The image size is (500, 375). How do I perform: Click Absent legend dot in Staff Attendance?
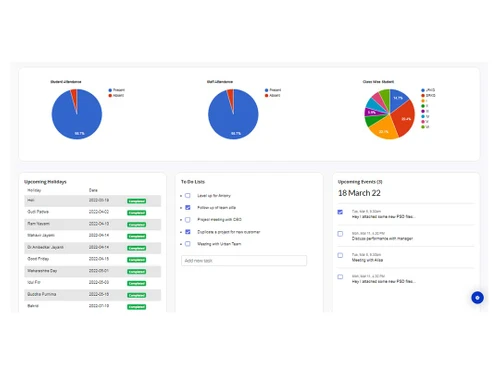(x=266, y=95)
